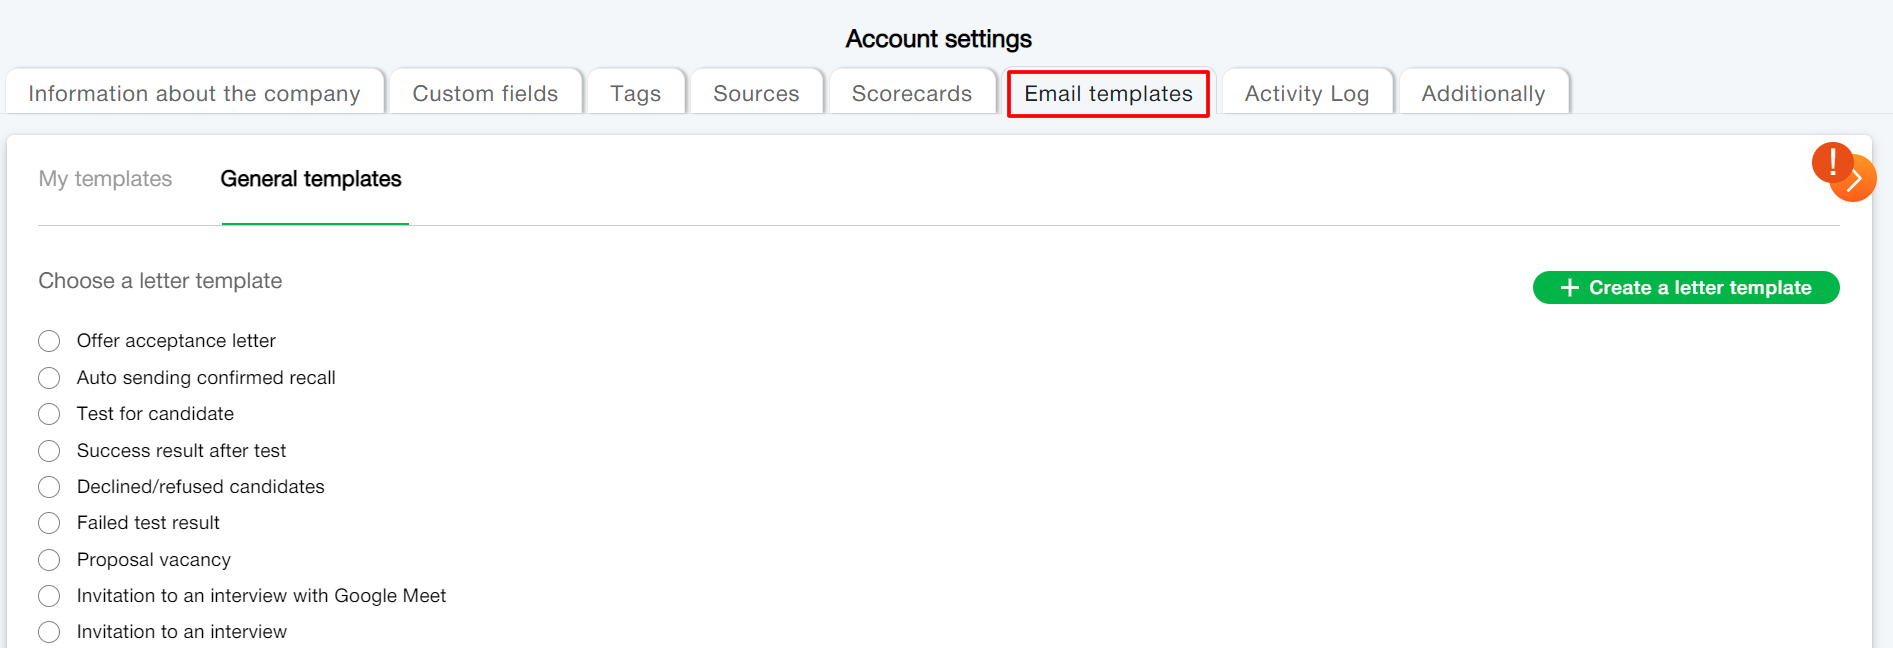The height and width of the screenshot is (648, 1893).
Task: Select Auto sending confirmed recall template
Action: click(49, 378)
